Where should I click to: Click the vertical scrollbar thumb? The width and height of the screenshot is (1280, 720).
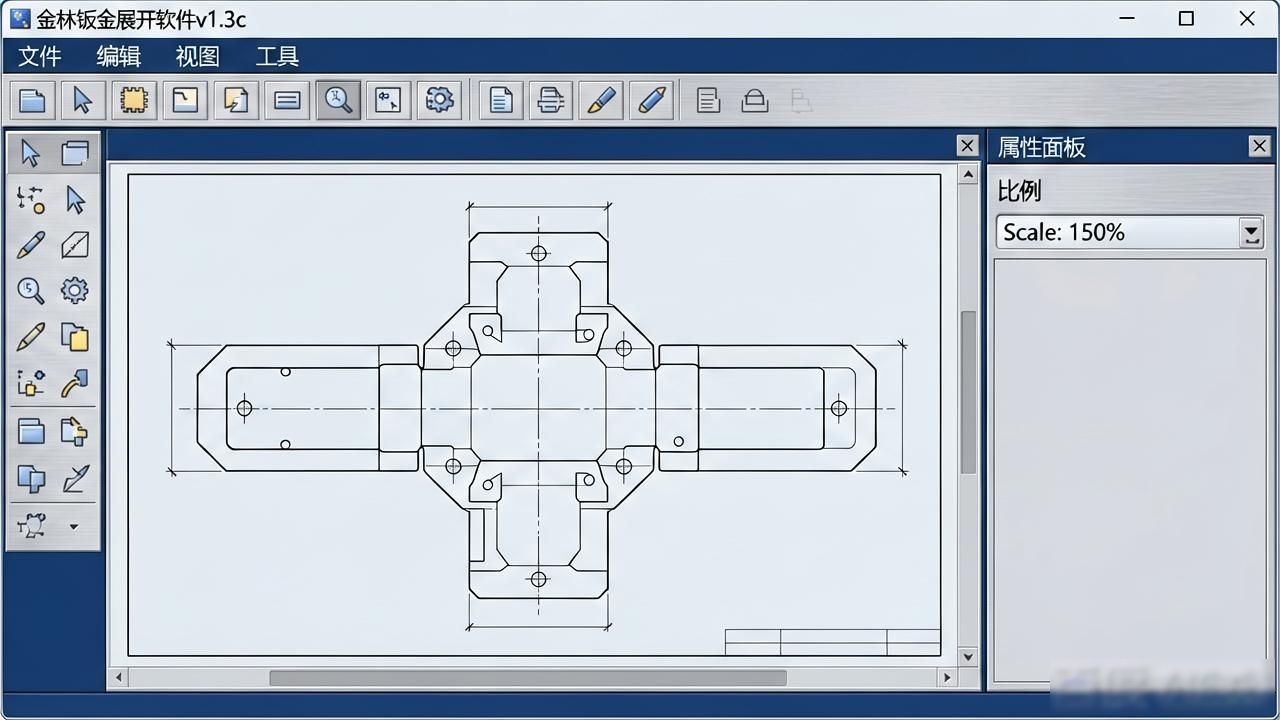(x=968, y=392)
